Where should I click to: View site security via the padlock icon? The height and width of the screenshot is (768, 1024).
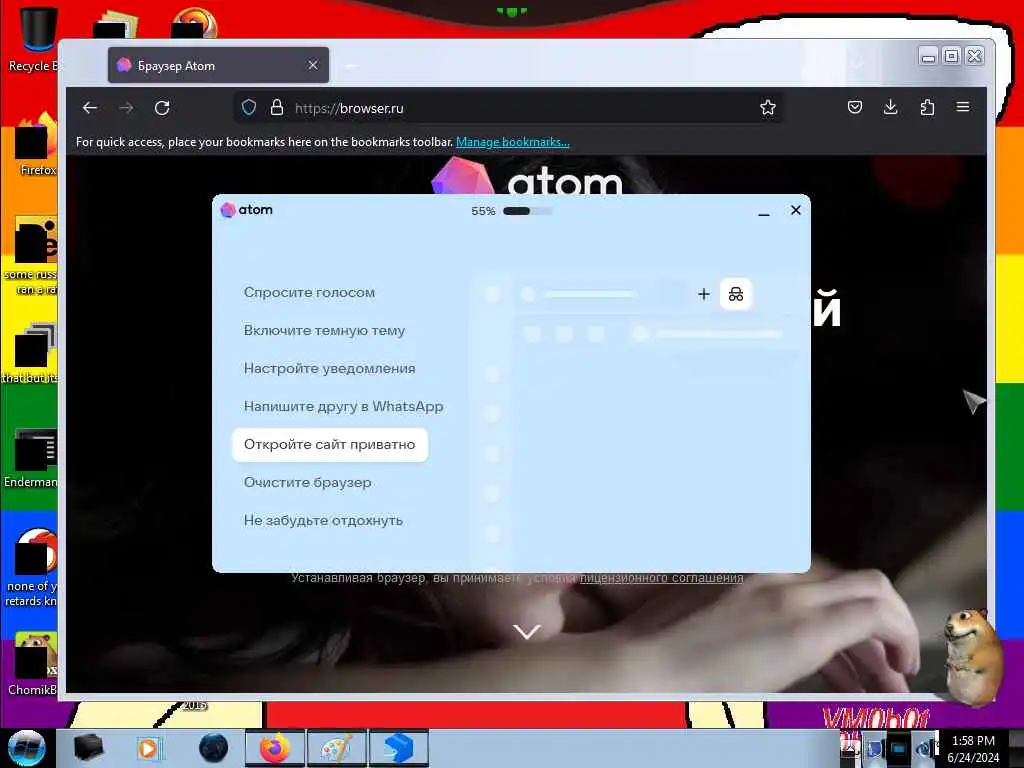277,107
